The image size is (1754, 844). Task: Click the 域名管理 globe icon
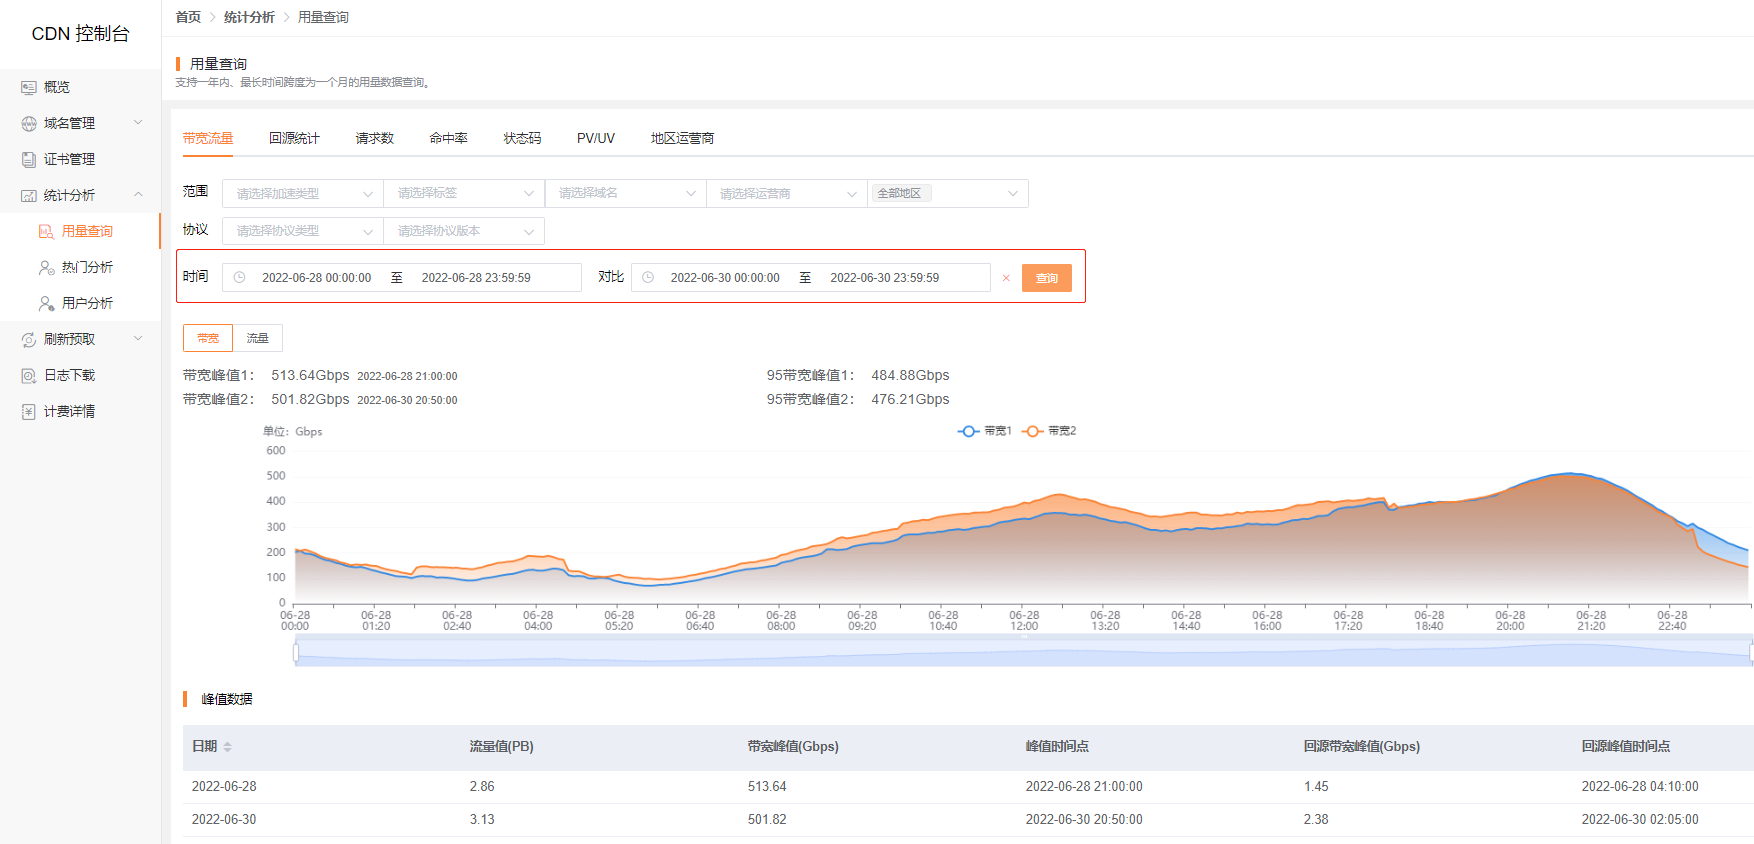coord(29,124)
